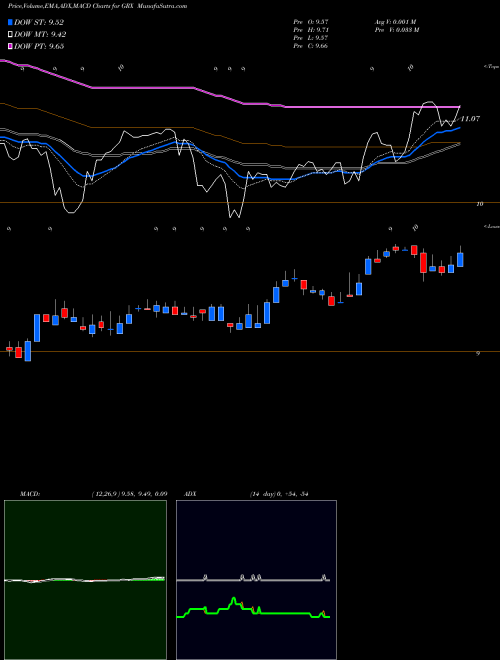Click the 'Pre H: 9.71' high value

311,30
